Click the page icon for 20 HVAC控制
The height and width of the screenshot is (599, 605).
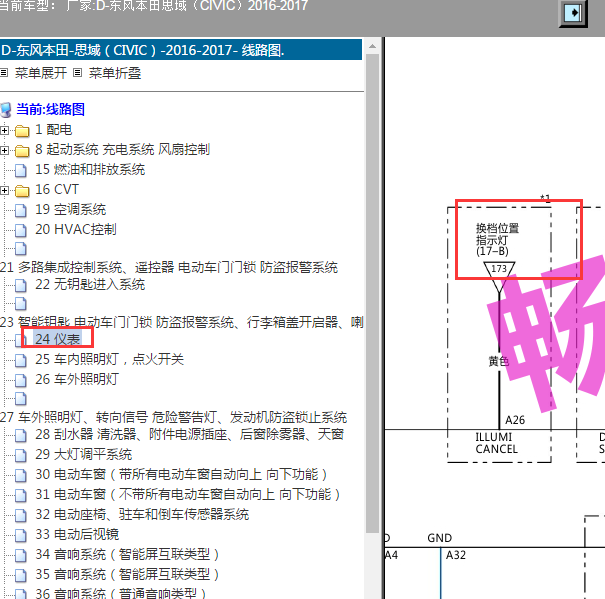[21, 230]
